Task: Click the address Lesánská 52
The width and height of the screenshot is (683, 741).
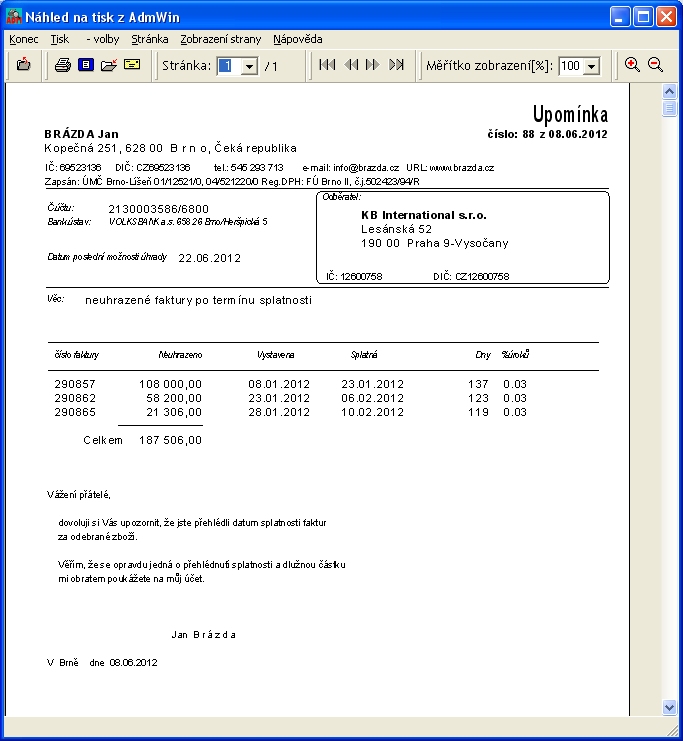Action: (397, 229)
